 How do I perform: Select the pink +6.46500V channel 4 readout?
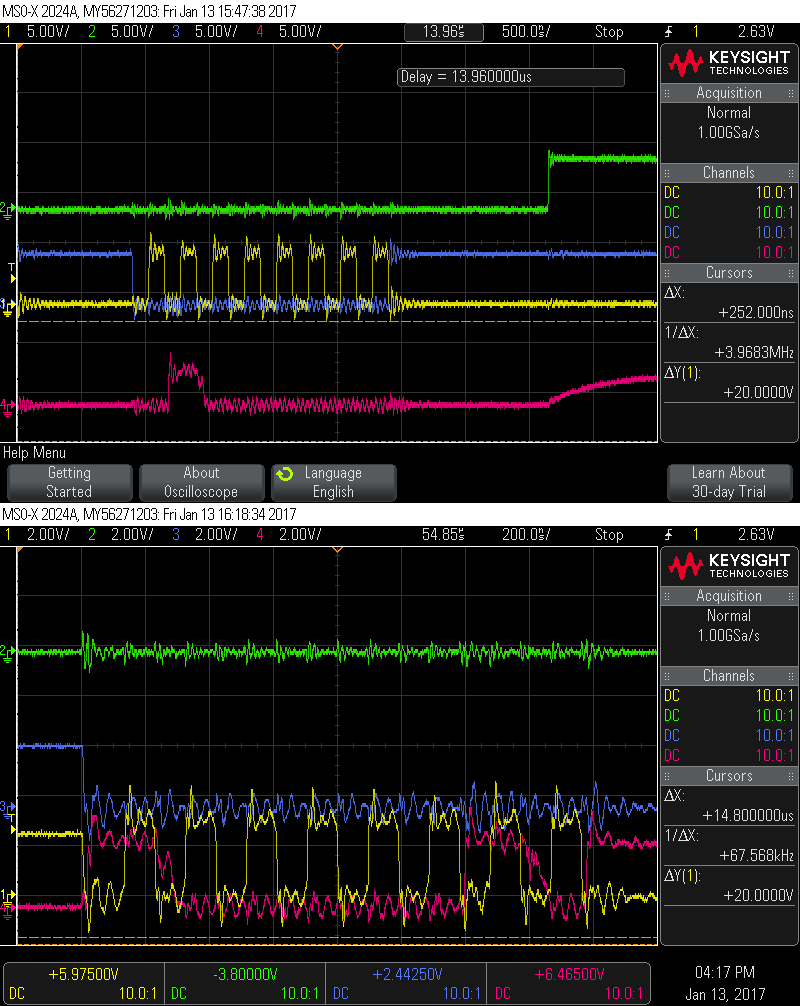point(562,973)
